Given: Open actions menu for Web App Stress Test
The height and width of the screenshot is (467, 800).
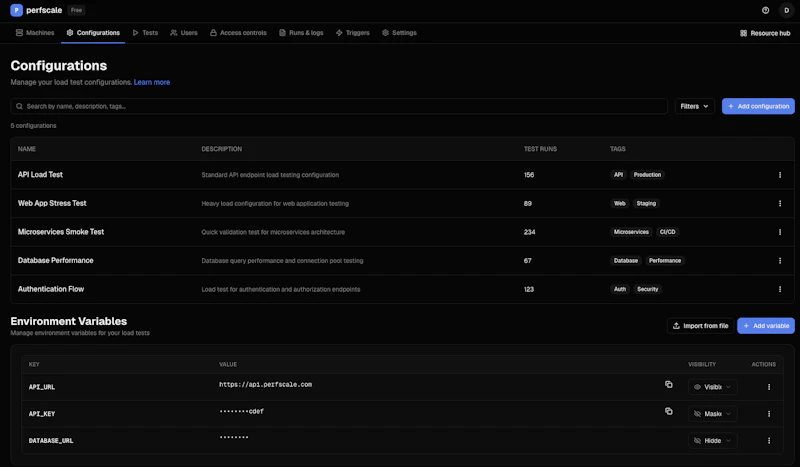Looking at the screenshot, I should point(780,204).
